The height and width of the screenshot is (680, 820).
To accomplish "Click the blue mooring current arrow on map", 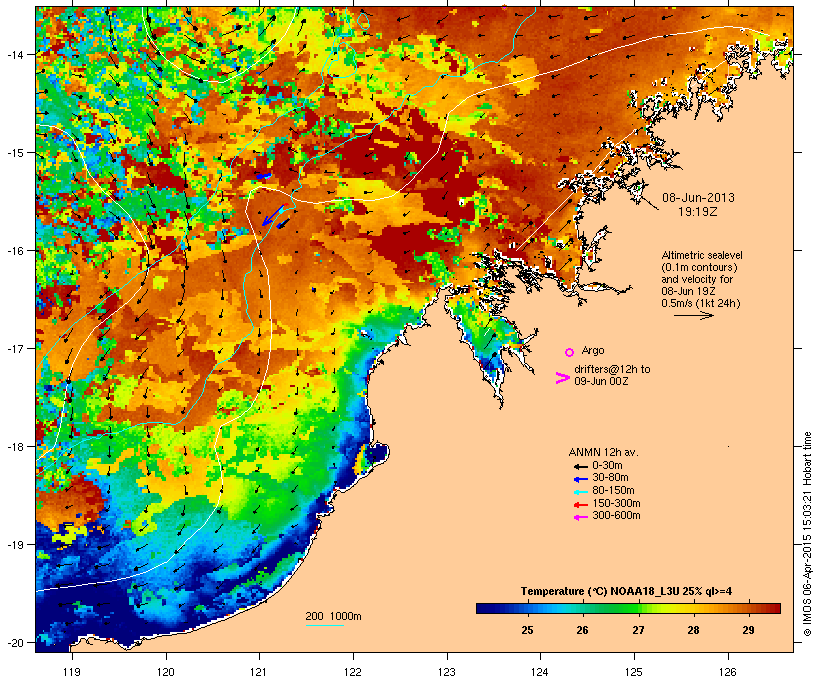I will pos(272,216).
